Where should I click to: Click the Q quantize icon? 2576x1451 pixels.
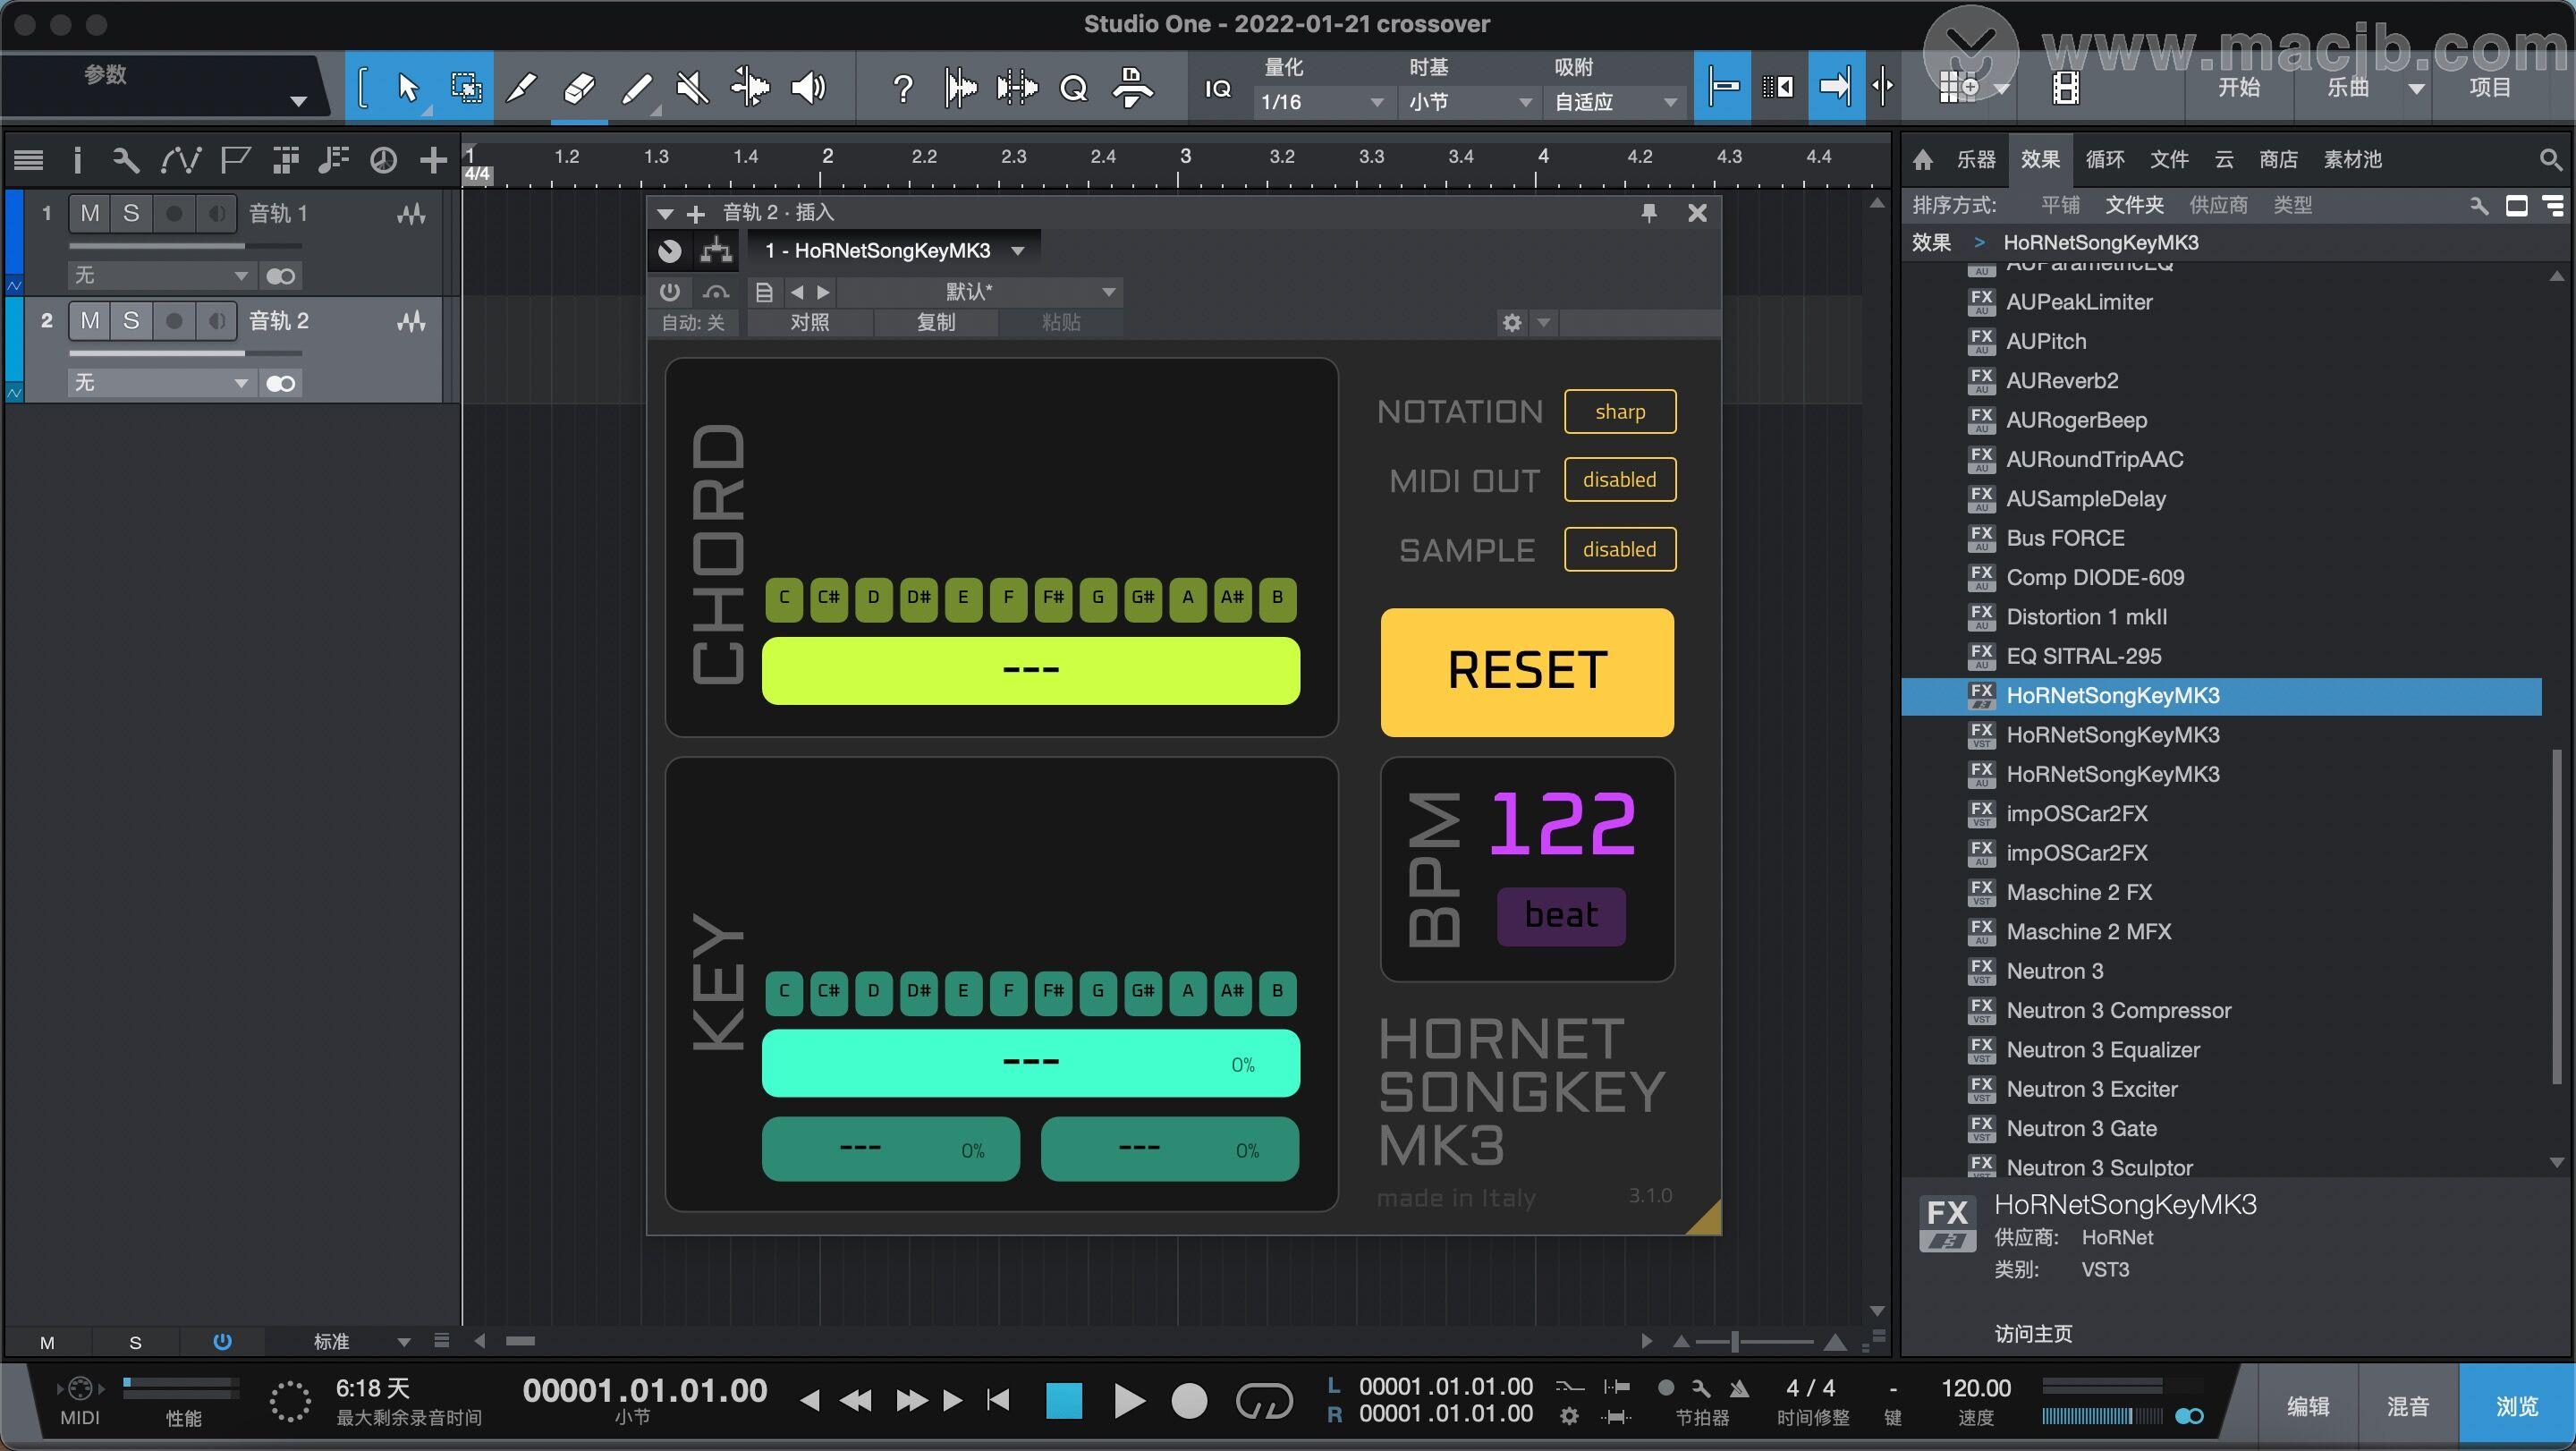[x=1074, y=89]
